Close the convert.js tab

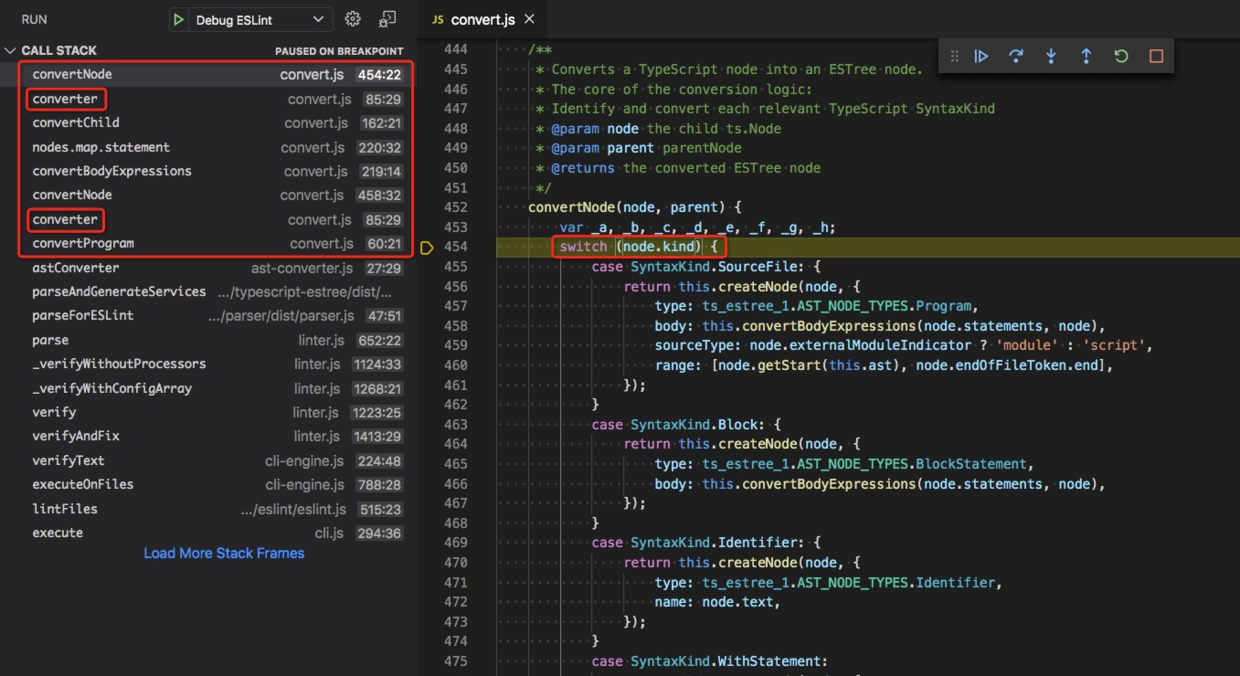point(529,18)
